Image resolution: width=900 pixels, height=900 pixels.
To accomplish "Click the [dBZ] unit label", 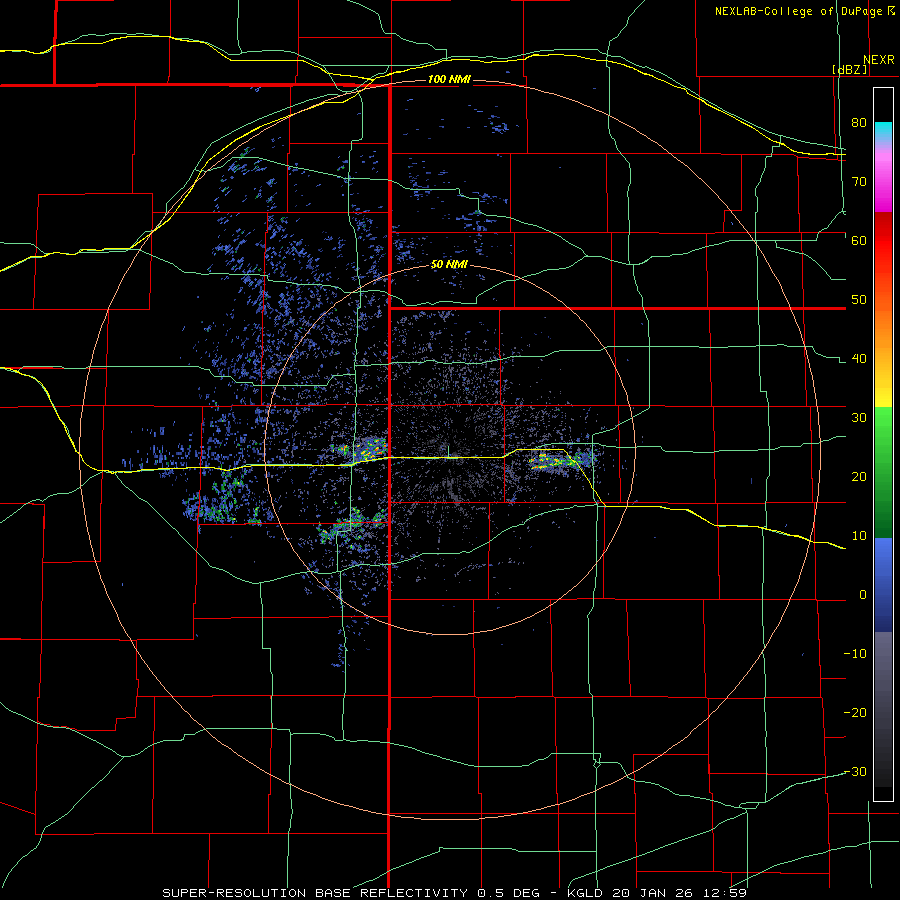I will 849,69.
